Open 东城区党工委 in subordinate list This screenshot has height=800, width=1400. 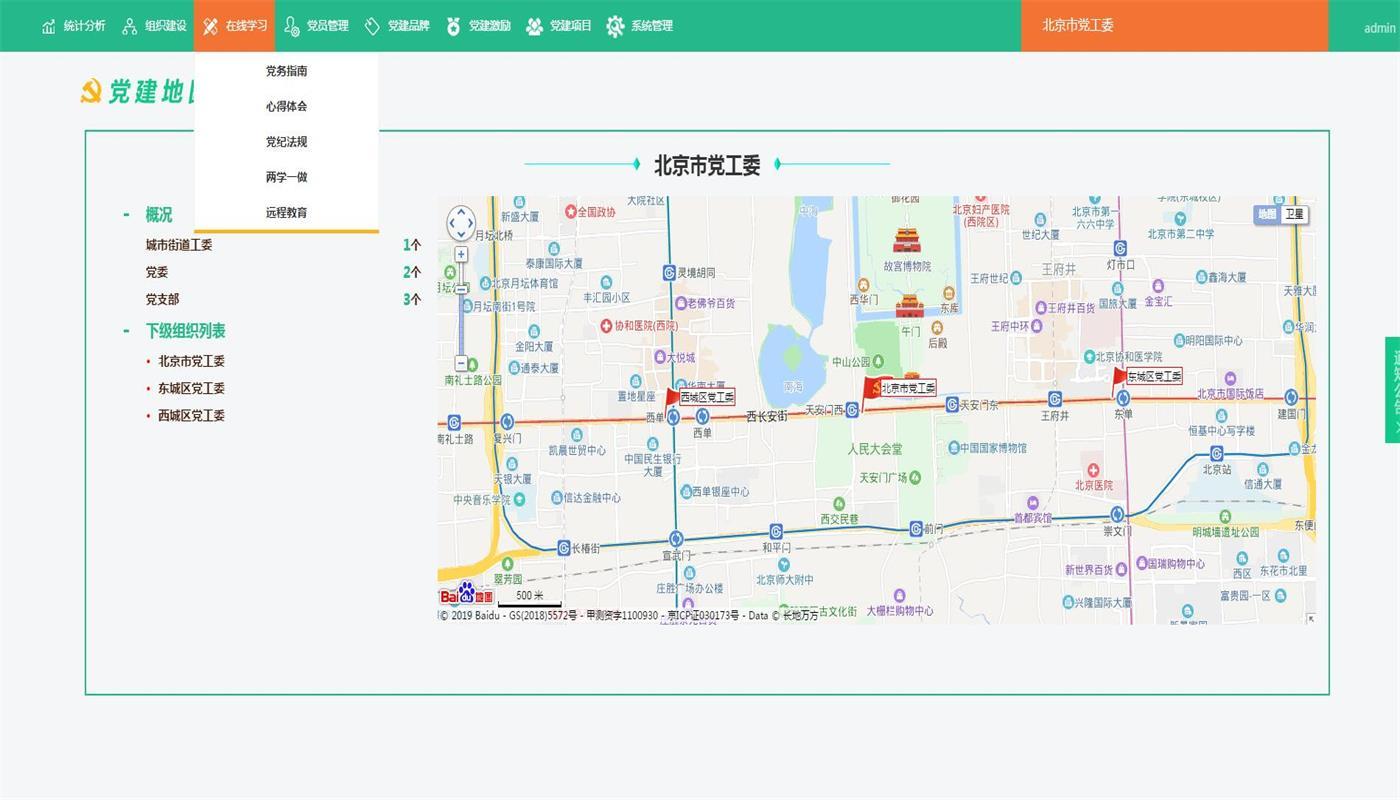coord(191,388)
